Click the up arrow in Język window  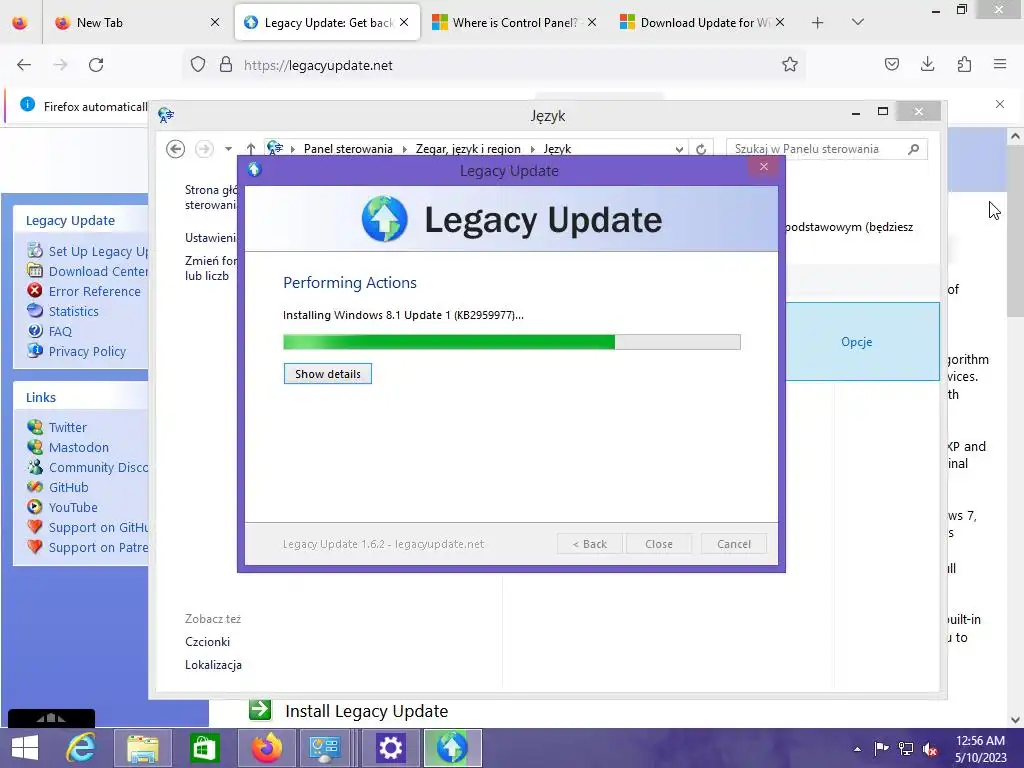(251, 149)
